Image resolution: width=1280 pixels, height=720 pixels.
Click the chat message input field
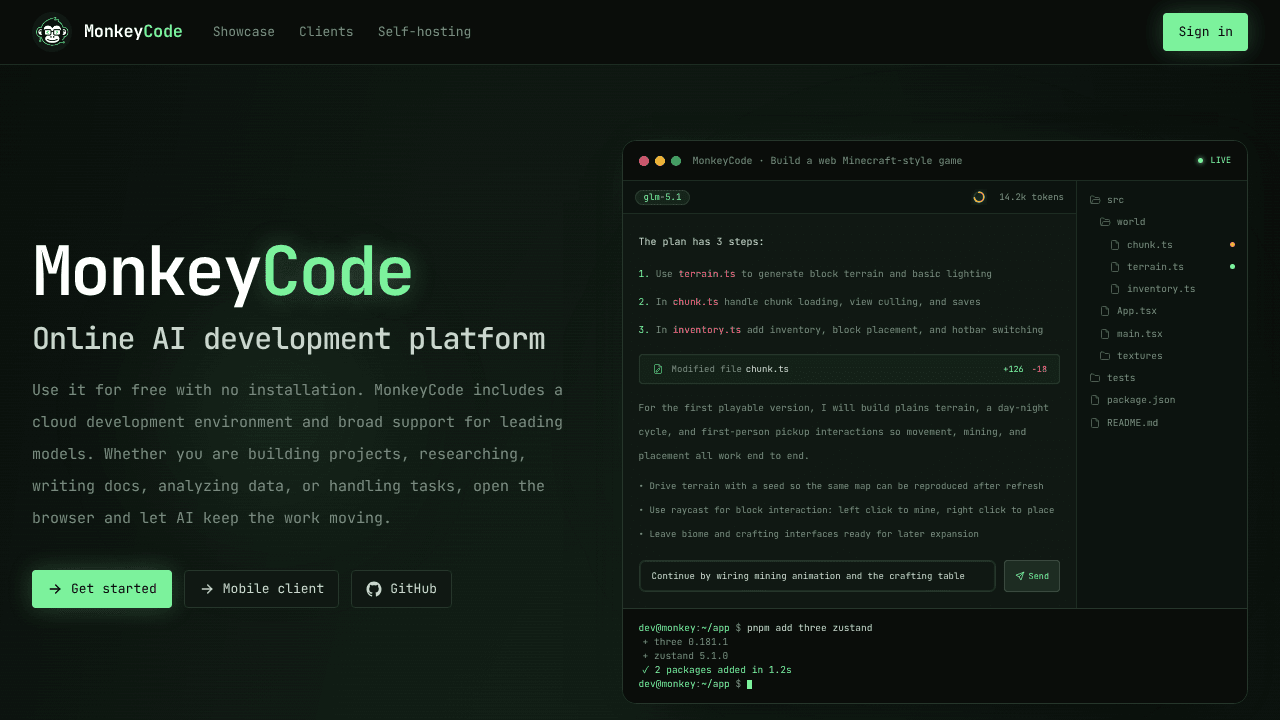817,576
